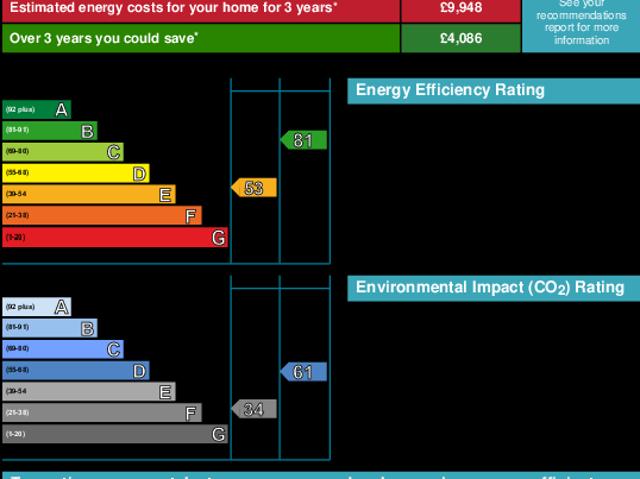Click the £9,948 estimated energy cost value
The image size is (640, 479).
tap(460, 10)
